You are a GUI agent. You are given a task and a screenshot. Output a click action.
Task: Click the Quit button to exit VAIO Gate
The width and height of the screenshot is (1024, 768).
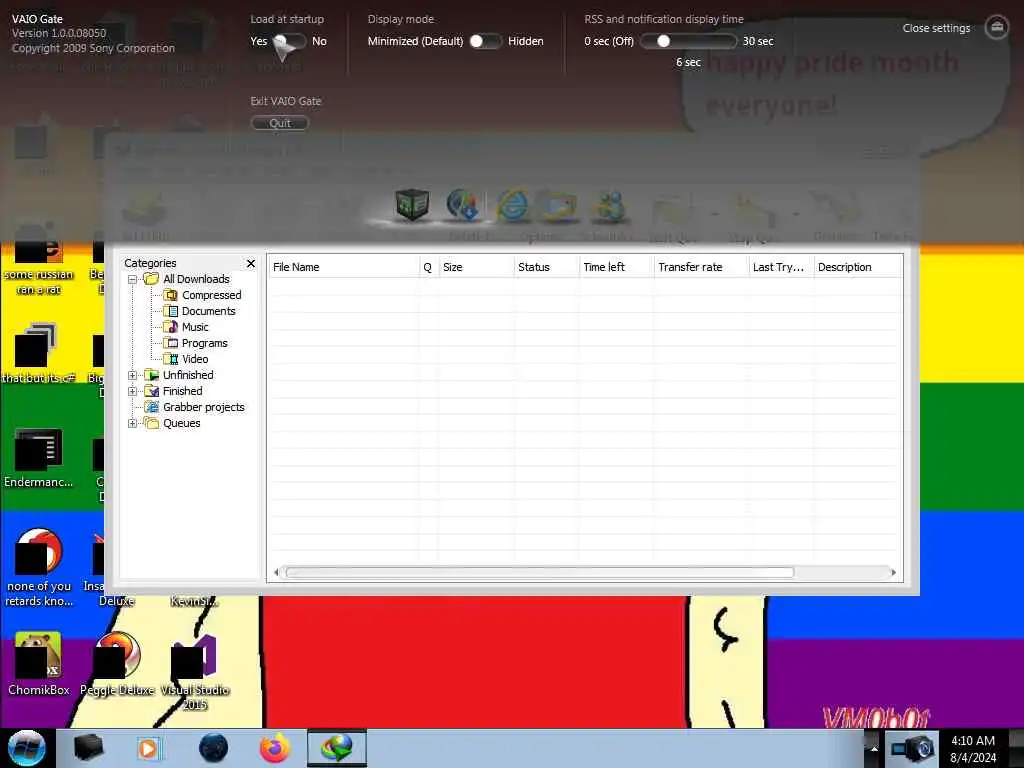(x=280, y=123)
